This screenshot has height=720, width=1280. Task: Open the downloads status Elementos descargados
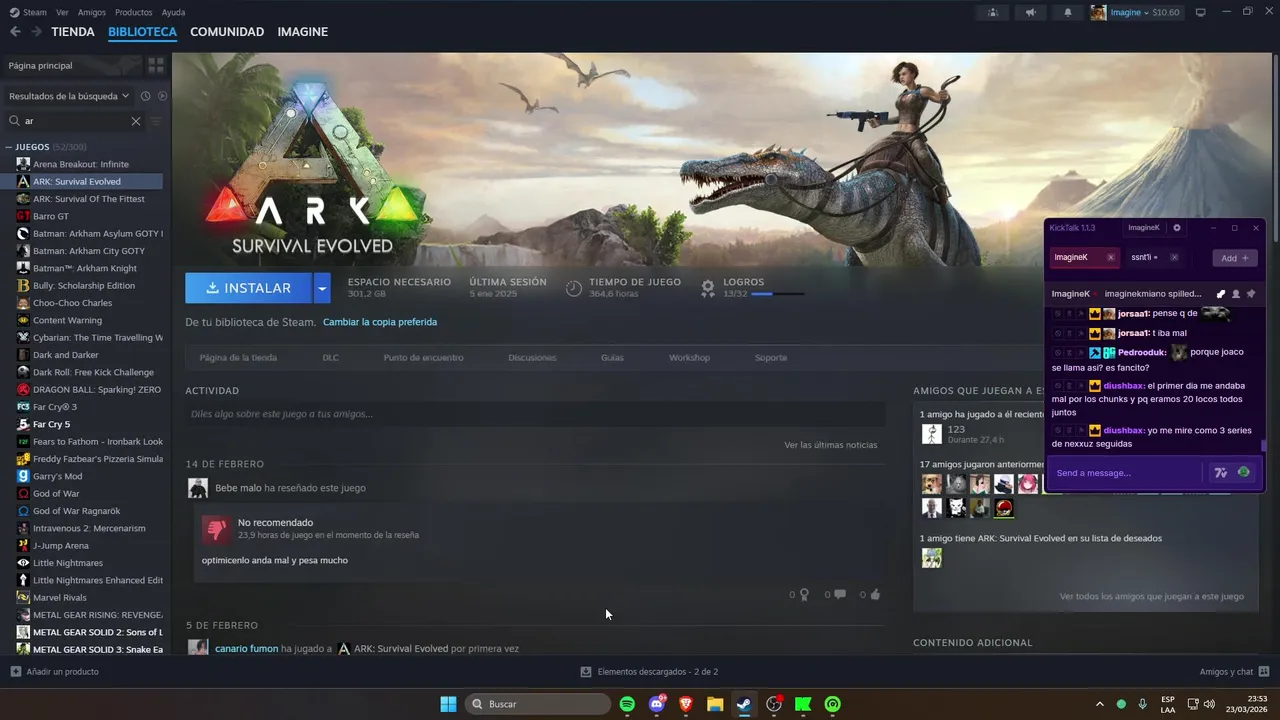(x=649, y=672)
